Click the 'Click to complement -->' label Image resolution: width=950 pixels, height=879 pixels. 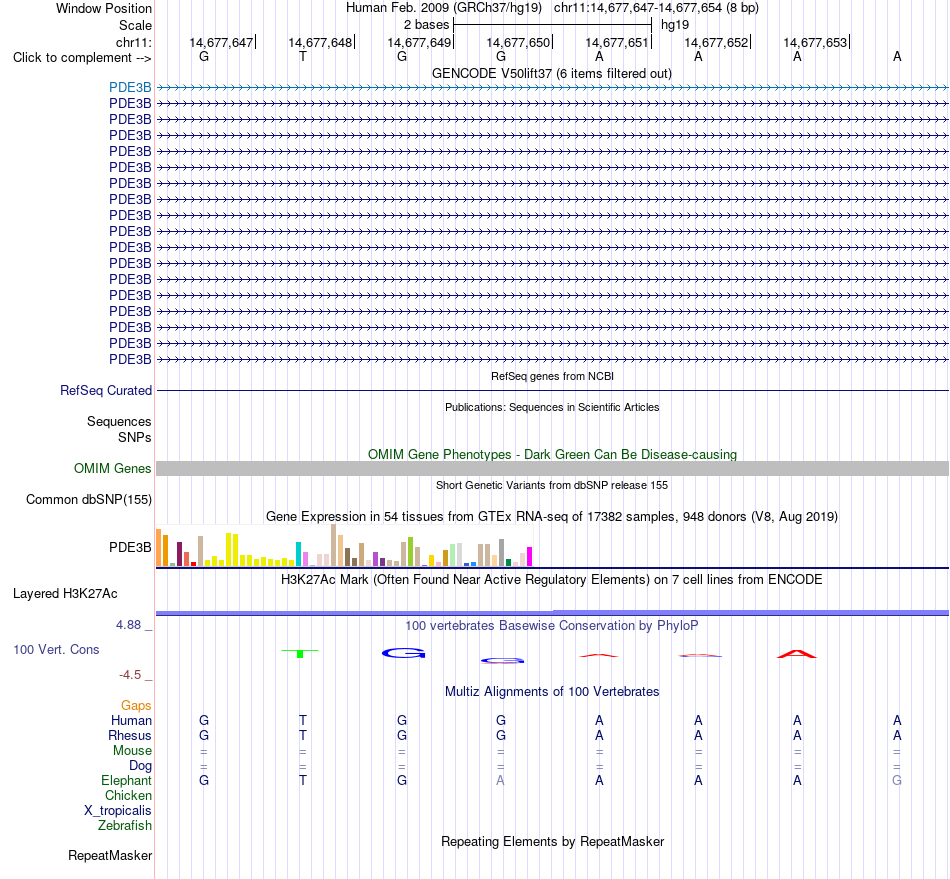[82, 58]
